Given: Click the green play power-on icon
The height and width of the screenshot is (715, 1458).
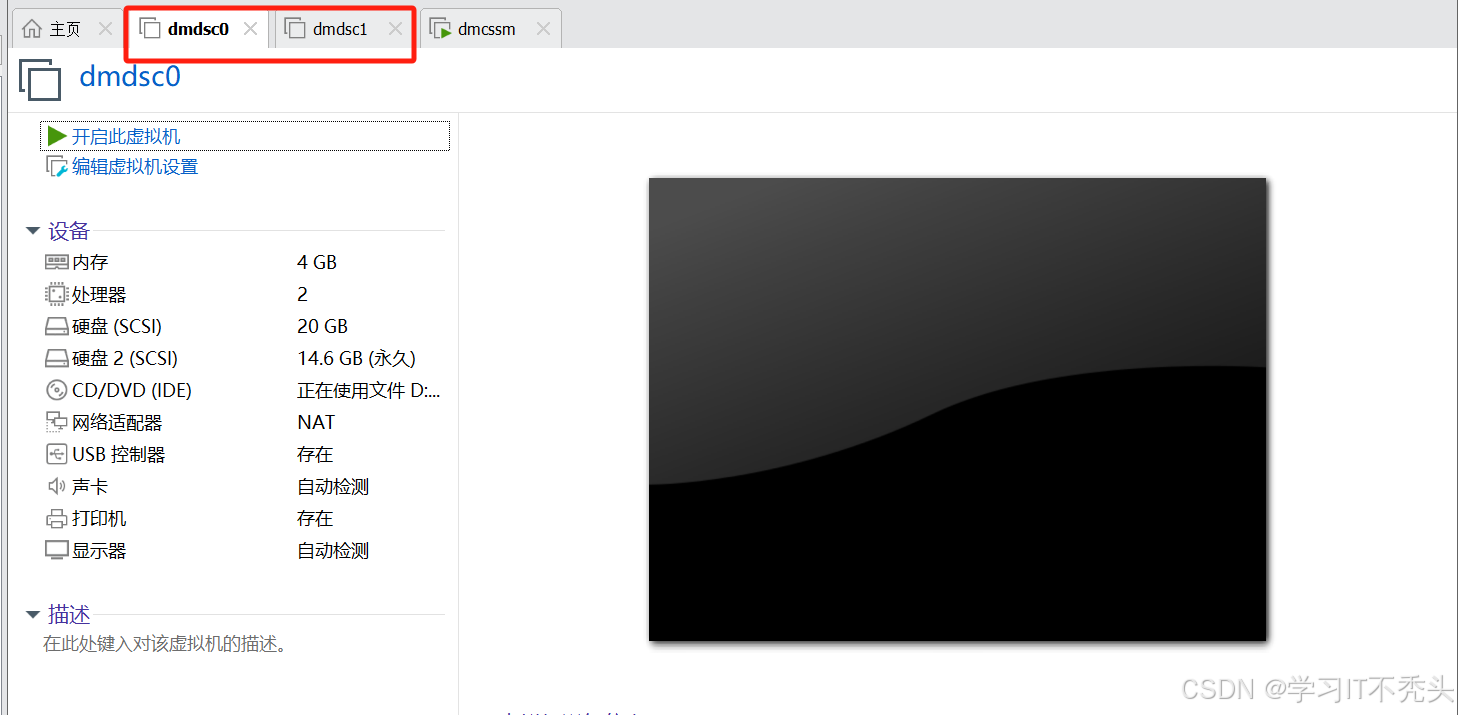Looking at the screenshot, I should (x=57, y=136).
